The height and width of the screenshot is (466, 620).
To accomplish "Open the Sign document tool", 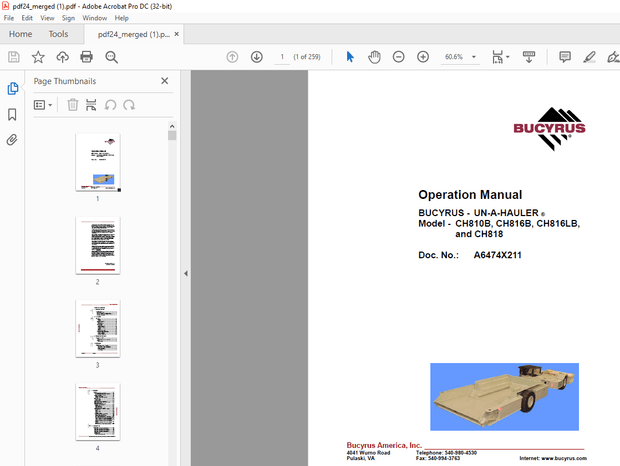I will click(613, 57).
